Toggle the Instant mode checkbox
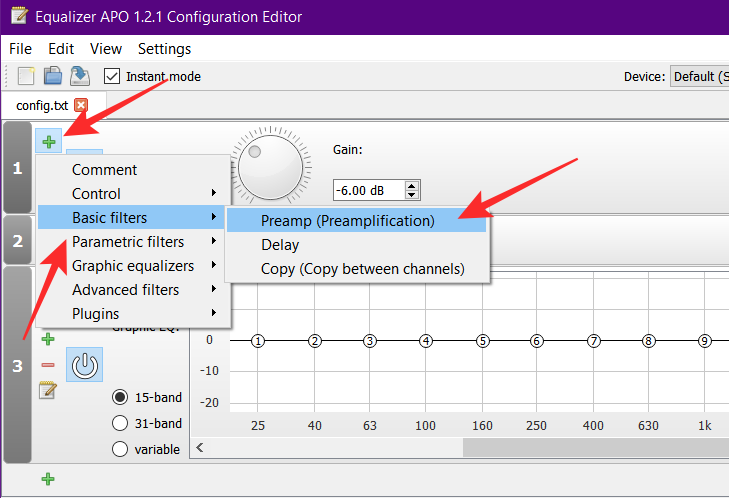Screen dimensions: 729x498 coord(112,76)
